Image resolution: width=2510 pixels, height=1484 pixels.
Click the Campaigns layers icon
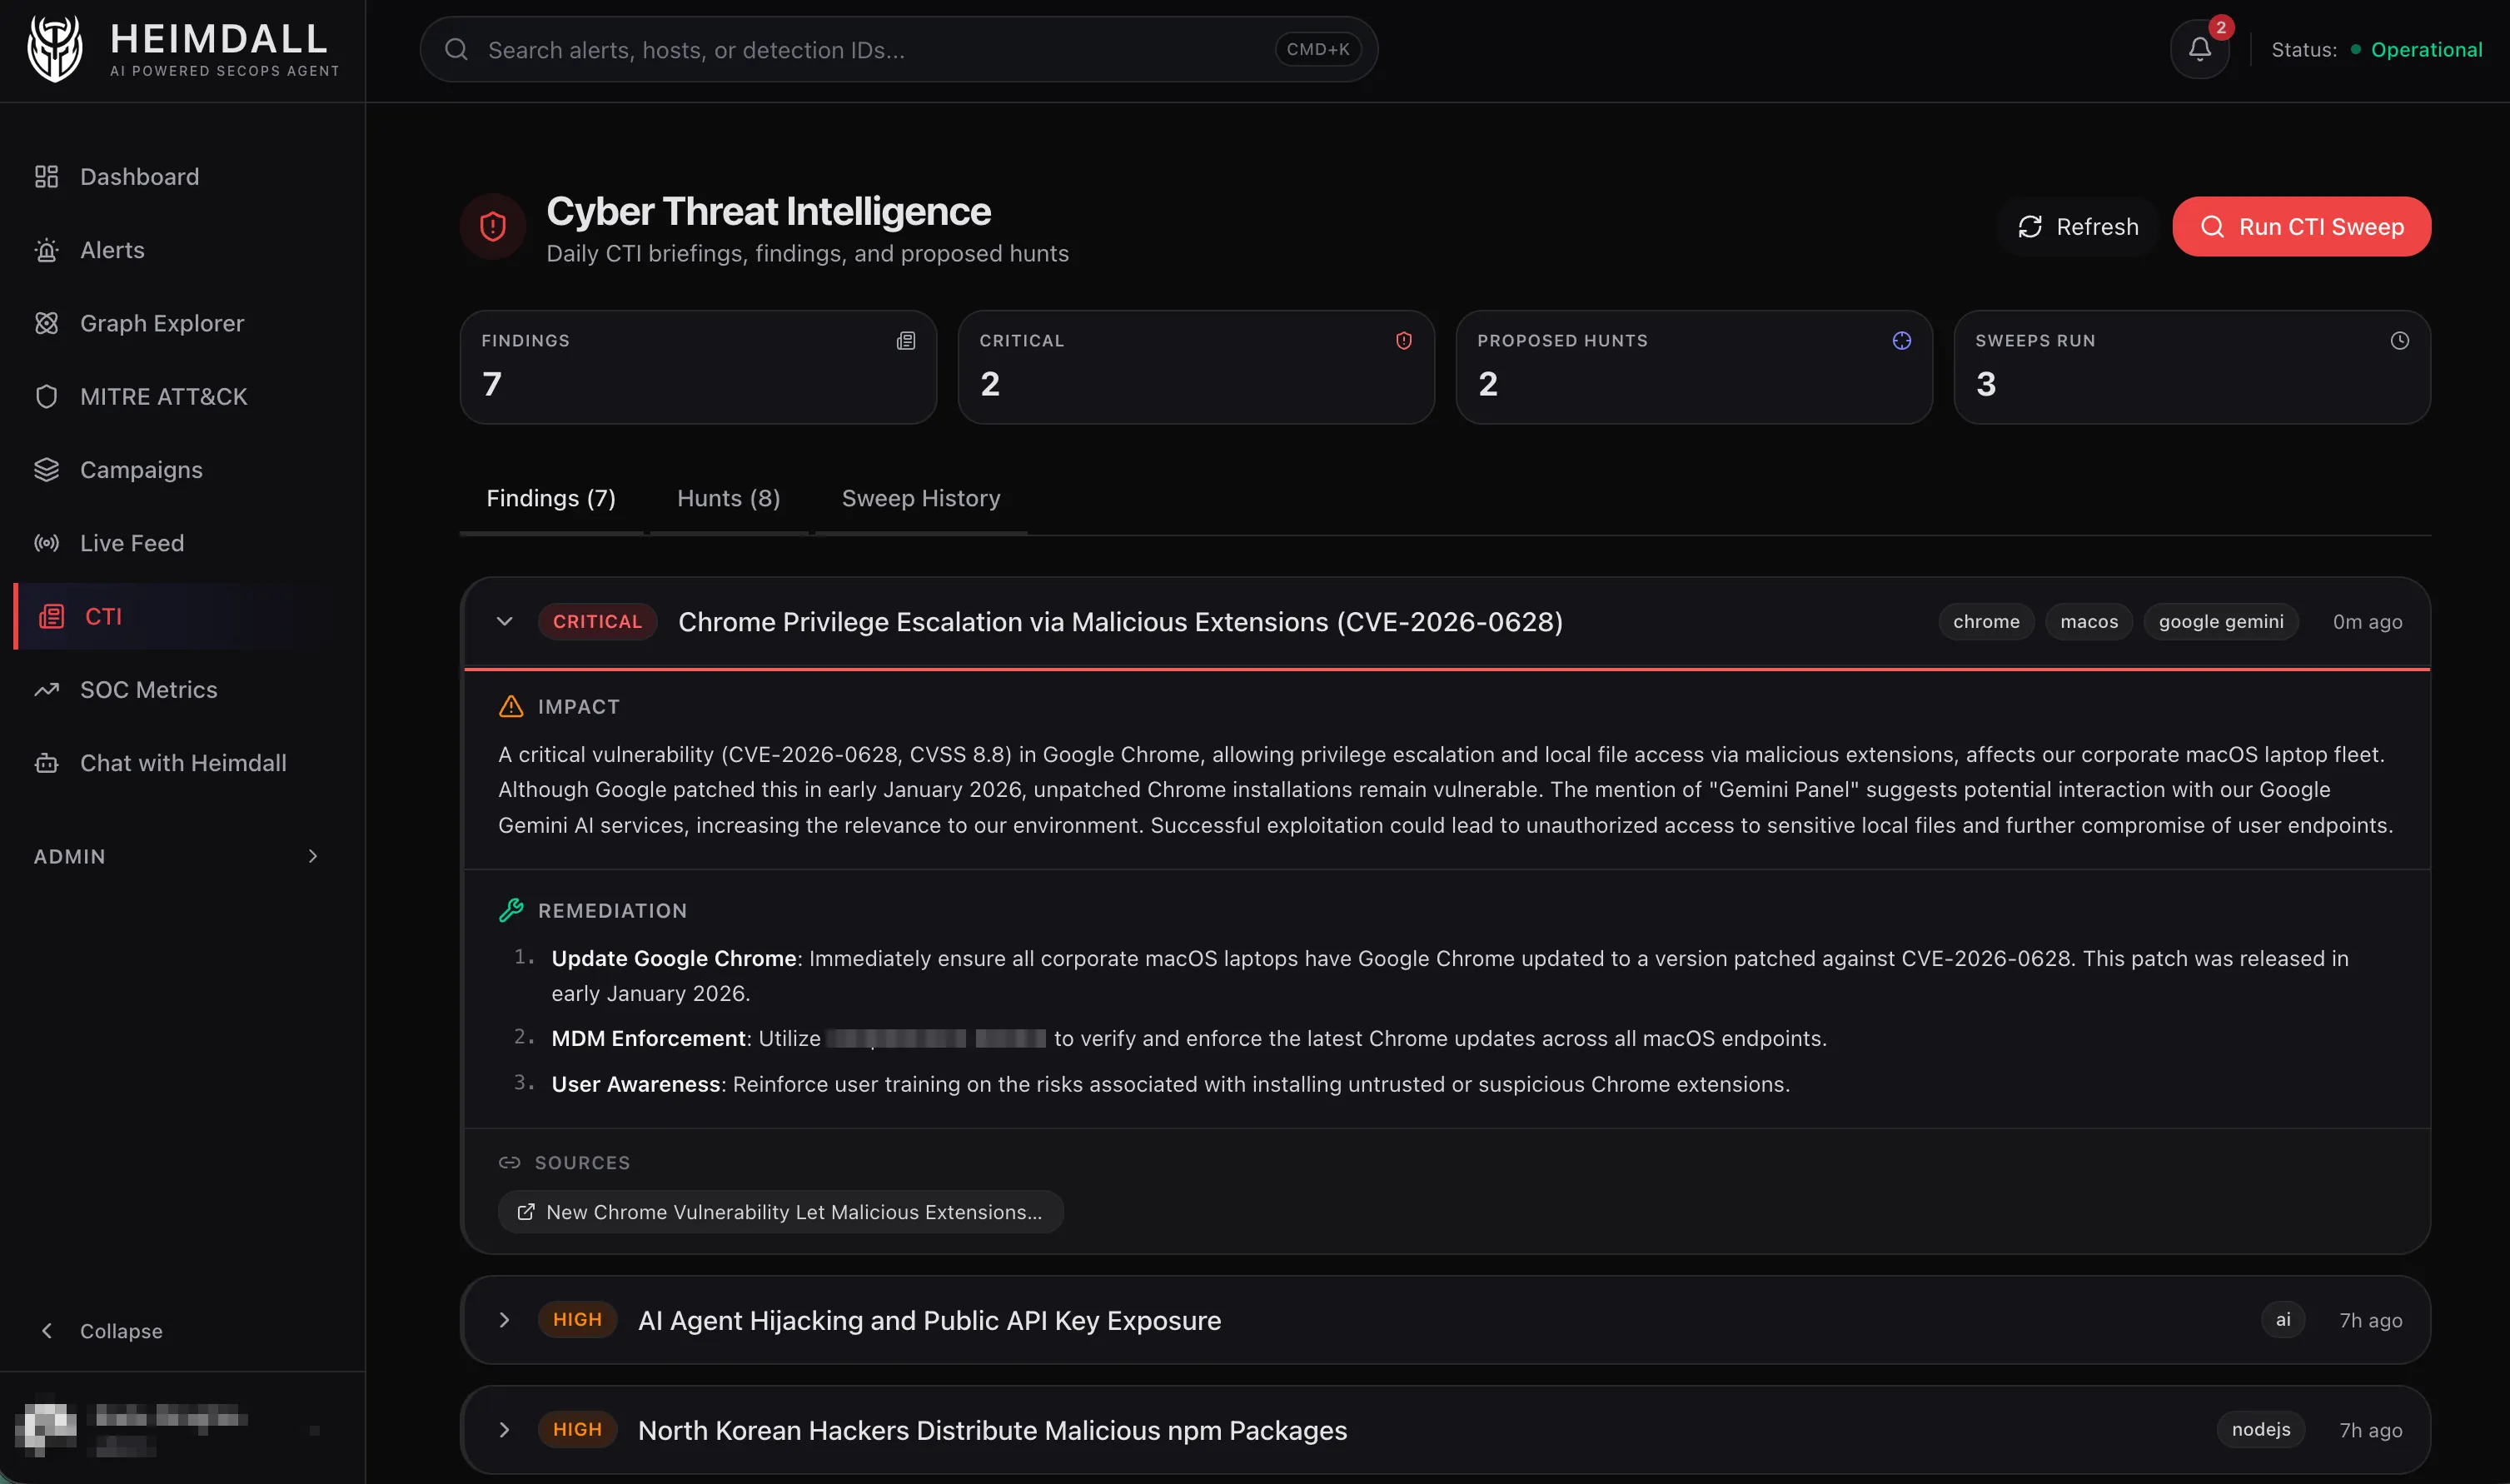(46, 470)
